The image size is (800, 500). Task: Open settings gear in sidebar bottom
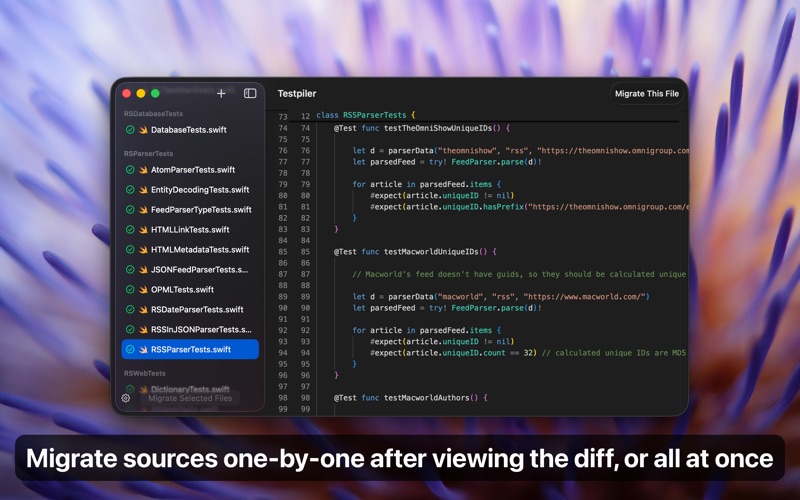(126, 398)
